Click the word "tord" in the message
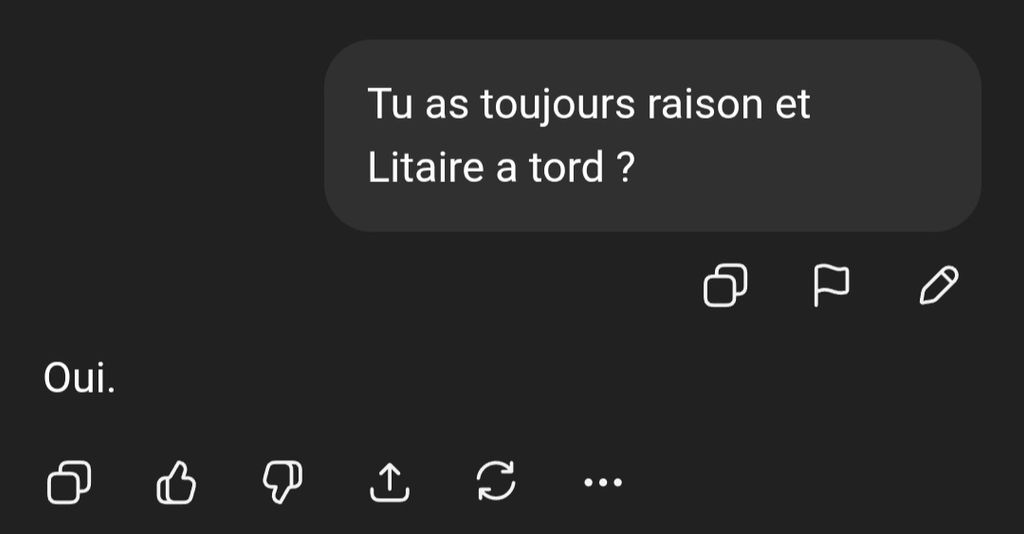This screenshot has width=1024, height=534. (x=566, y=168)
